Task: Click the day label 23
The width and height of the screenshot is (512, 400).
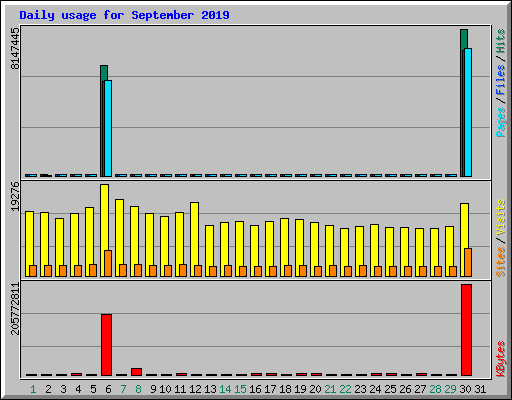Action: [360, 389]
